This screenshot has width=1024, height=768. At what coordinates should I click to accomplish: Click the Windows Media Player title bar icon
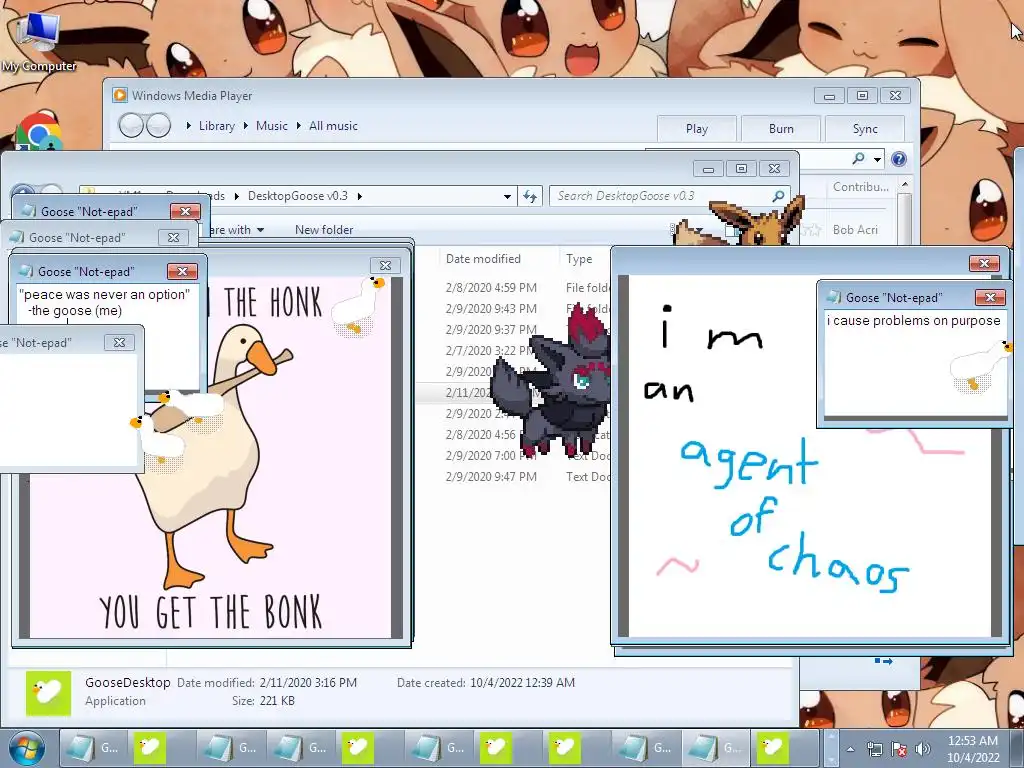[x=120, y=95]
